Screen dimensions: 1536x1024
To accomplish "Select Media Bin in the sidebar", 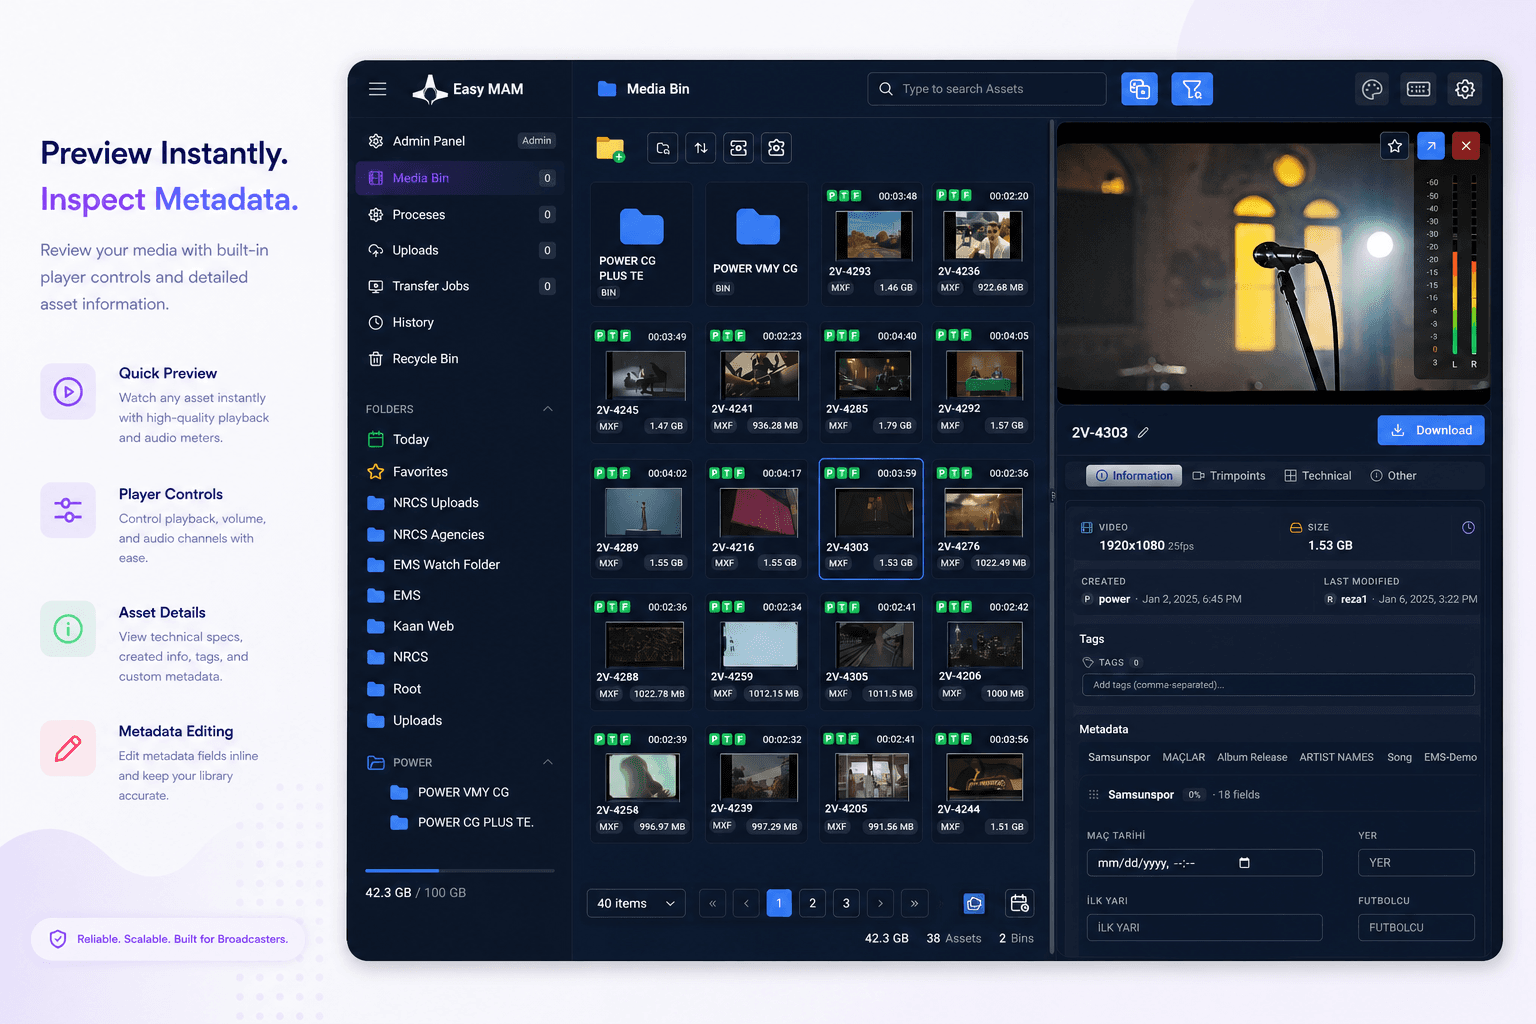I will pyautogui.click(x=459, y=178).
